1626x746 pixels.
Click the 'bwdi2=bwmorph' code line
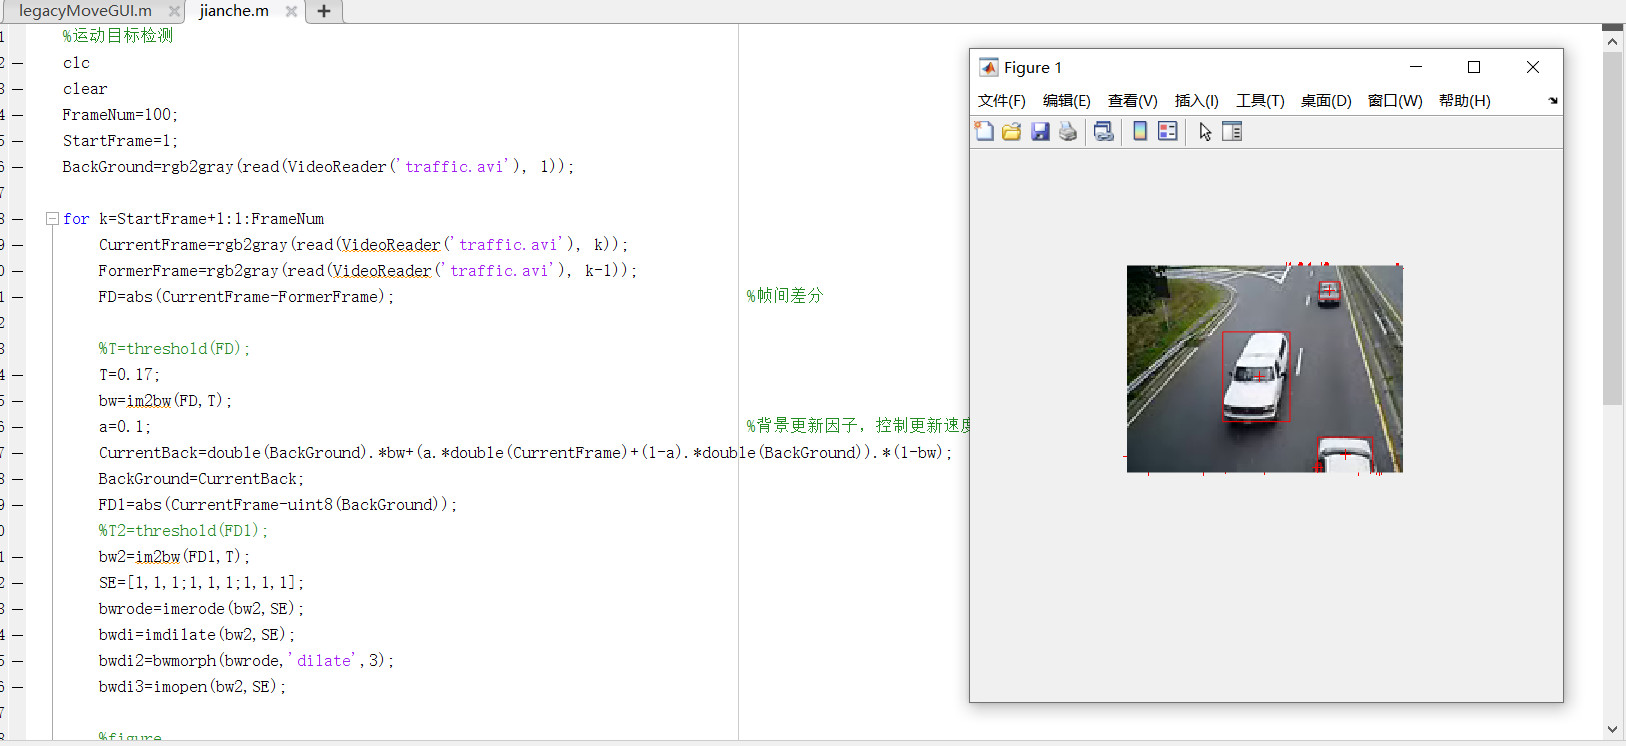coord(246,661)
